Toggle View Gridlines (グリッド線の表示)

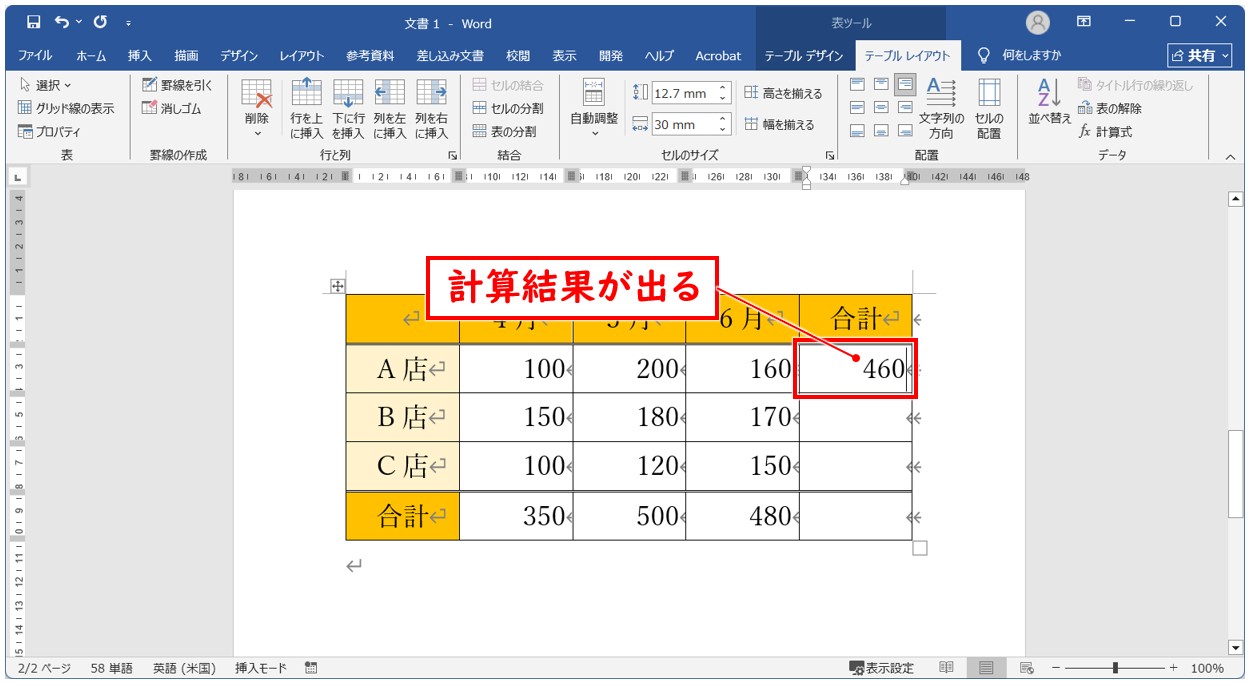pos(66,108)
